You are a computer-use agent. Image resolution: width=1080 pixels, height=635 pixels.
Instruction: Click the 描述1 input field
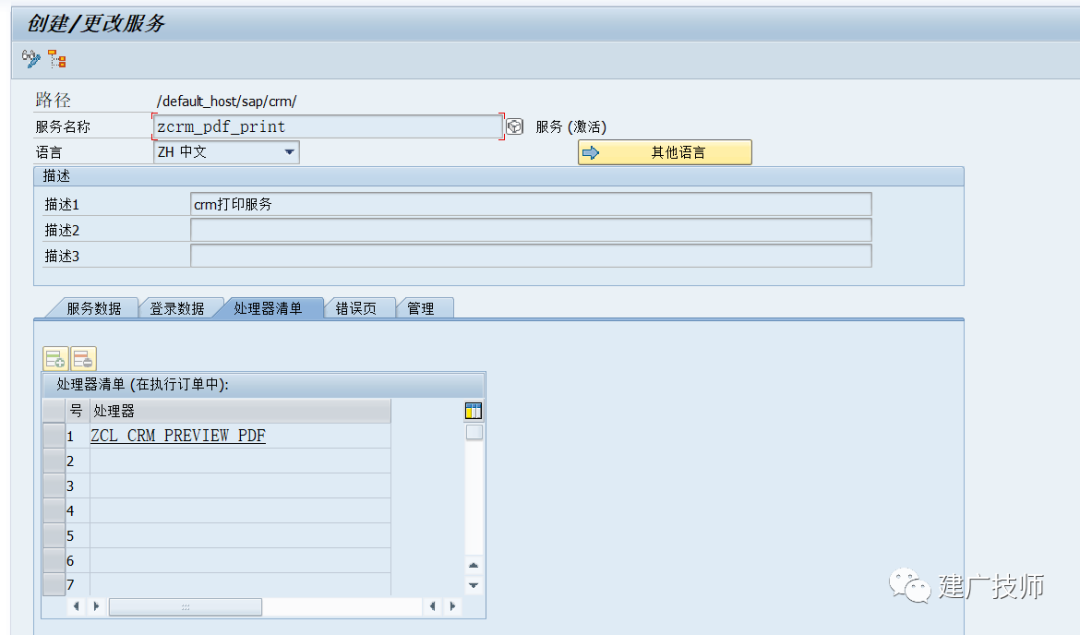click(x=530, y=204)
